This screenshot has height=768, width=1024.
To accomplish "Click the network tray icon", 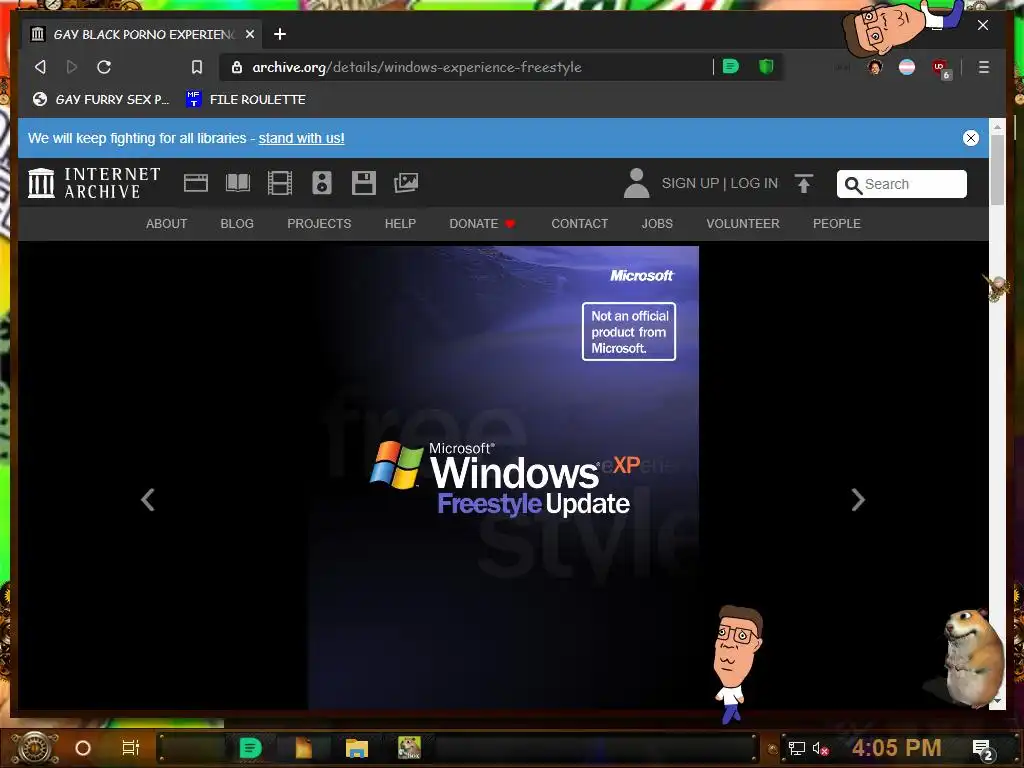I will (x=796, y=748).
